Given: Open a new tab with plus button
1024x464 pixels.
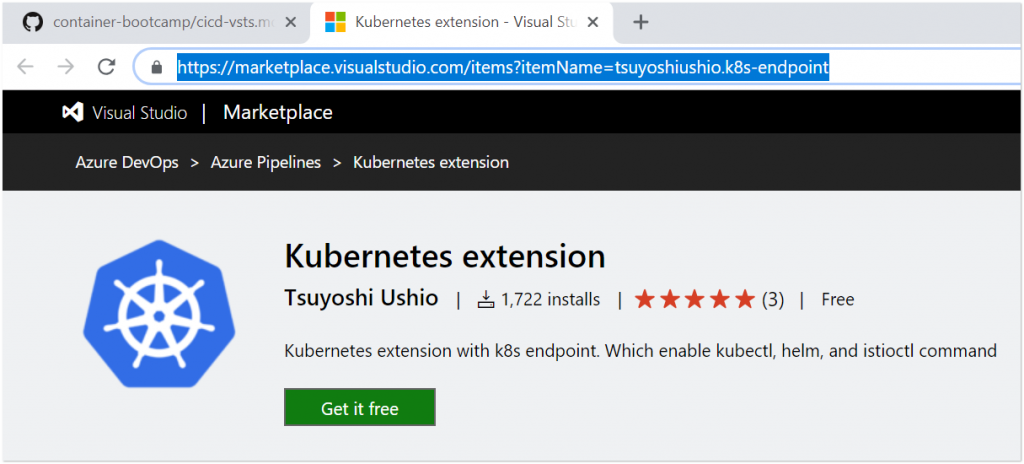Looking at the screenshot, I should point(641,22).
